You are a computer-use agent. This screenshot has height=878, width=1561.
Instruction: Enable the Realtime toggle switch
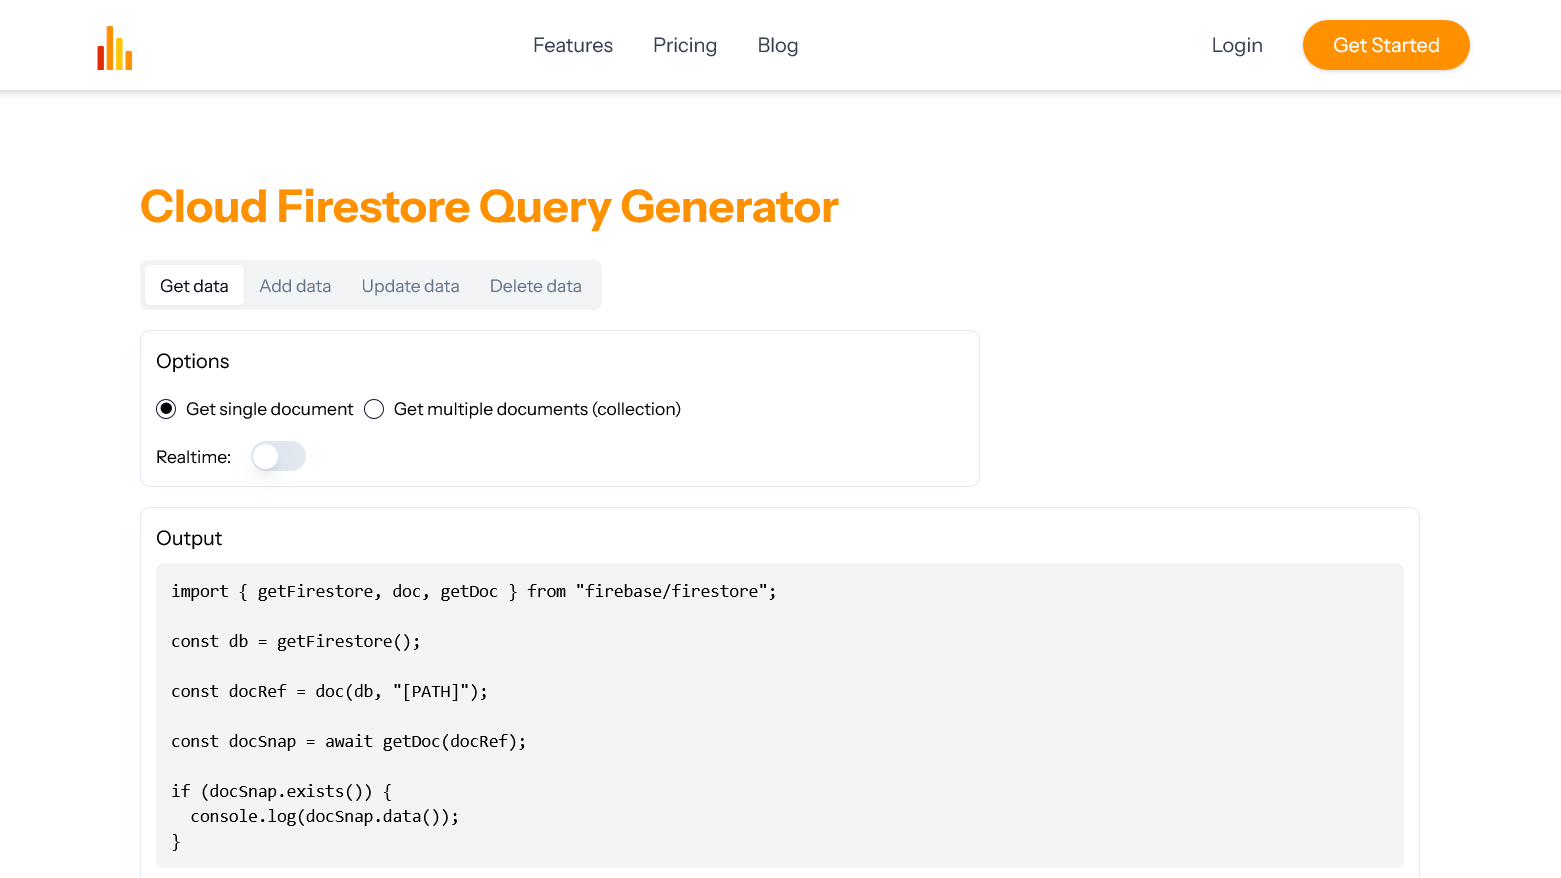point(278,456)
